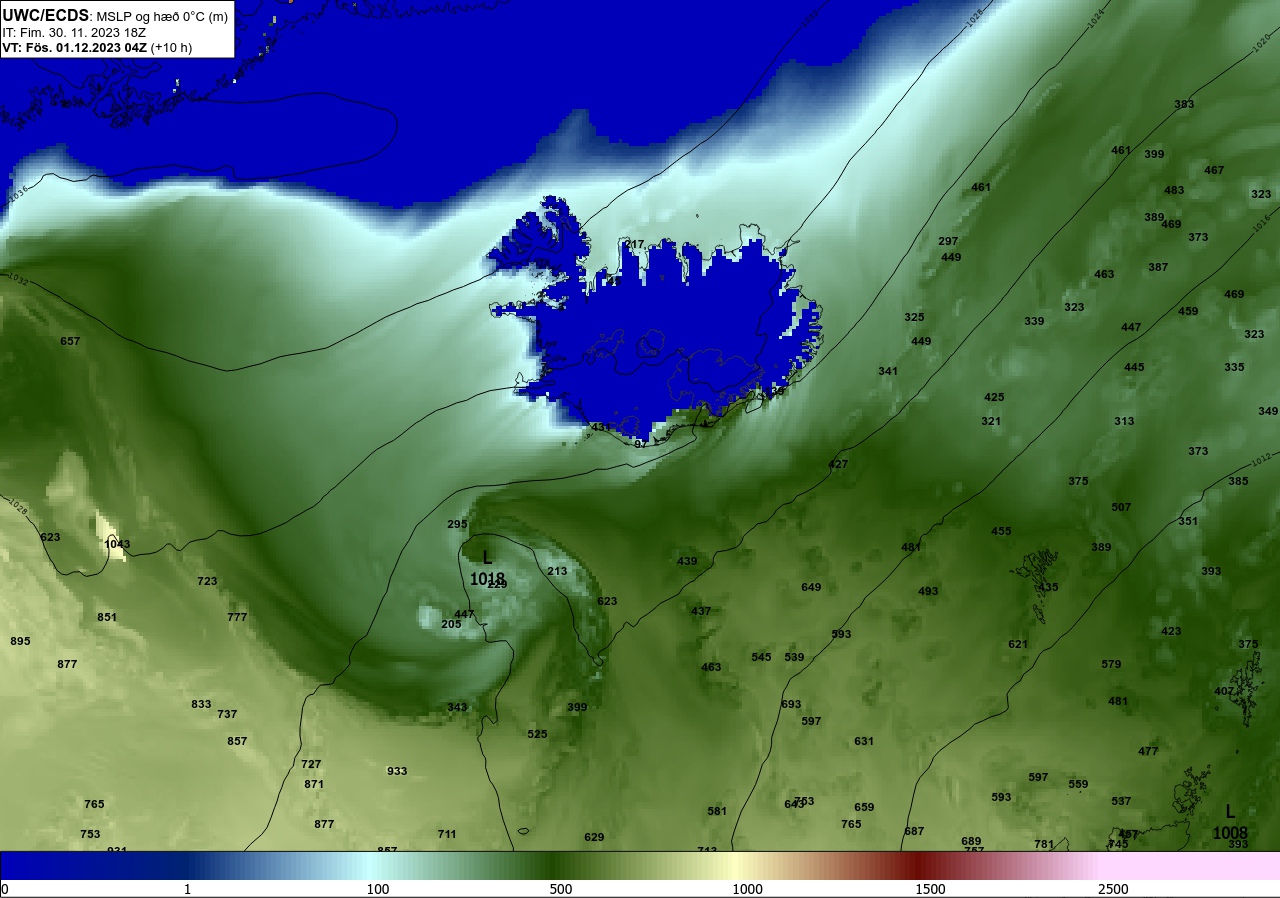Click the height value 483
This screenshot has height=898, width=1280.
1174,190
